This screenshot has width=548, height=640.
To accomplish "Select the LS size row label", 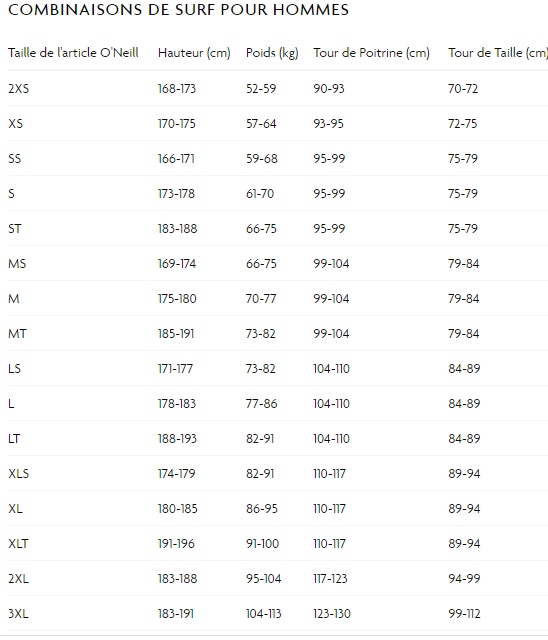I will point(14,369).
